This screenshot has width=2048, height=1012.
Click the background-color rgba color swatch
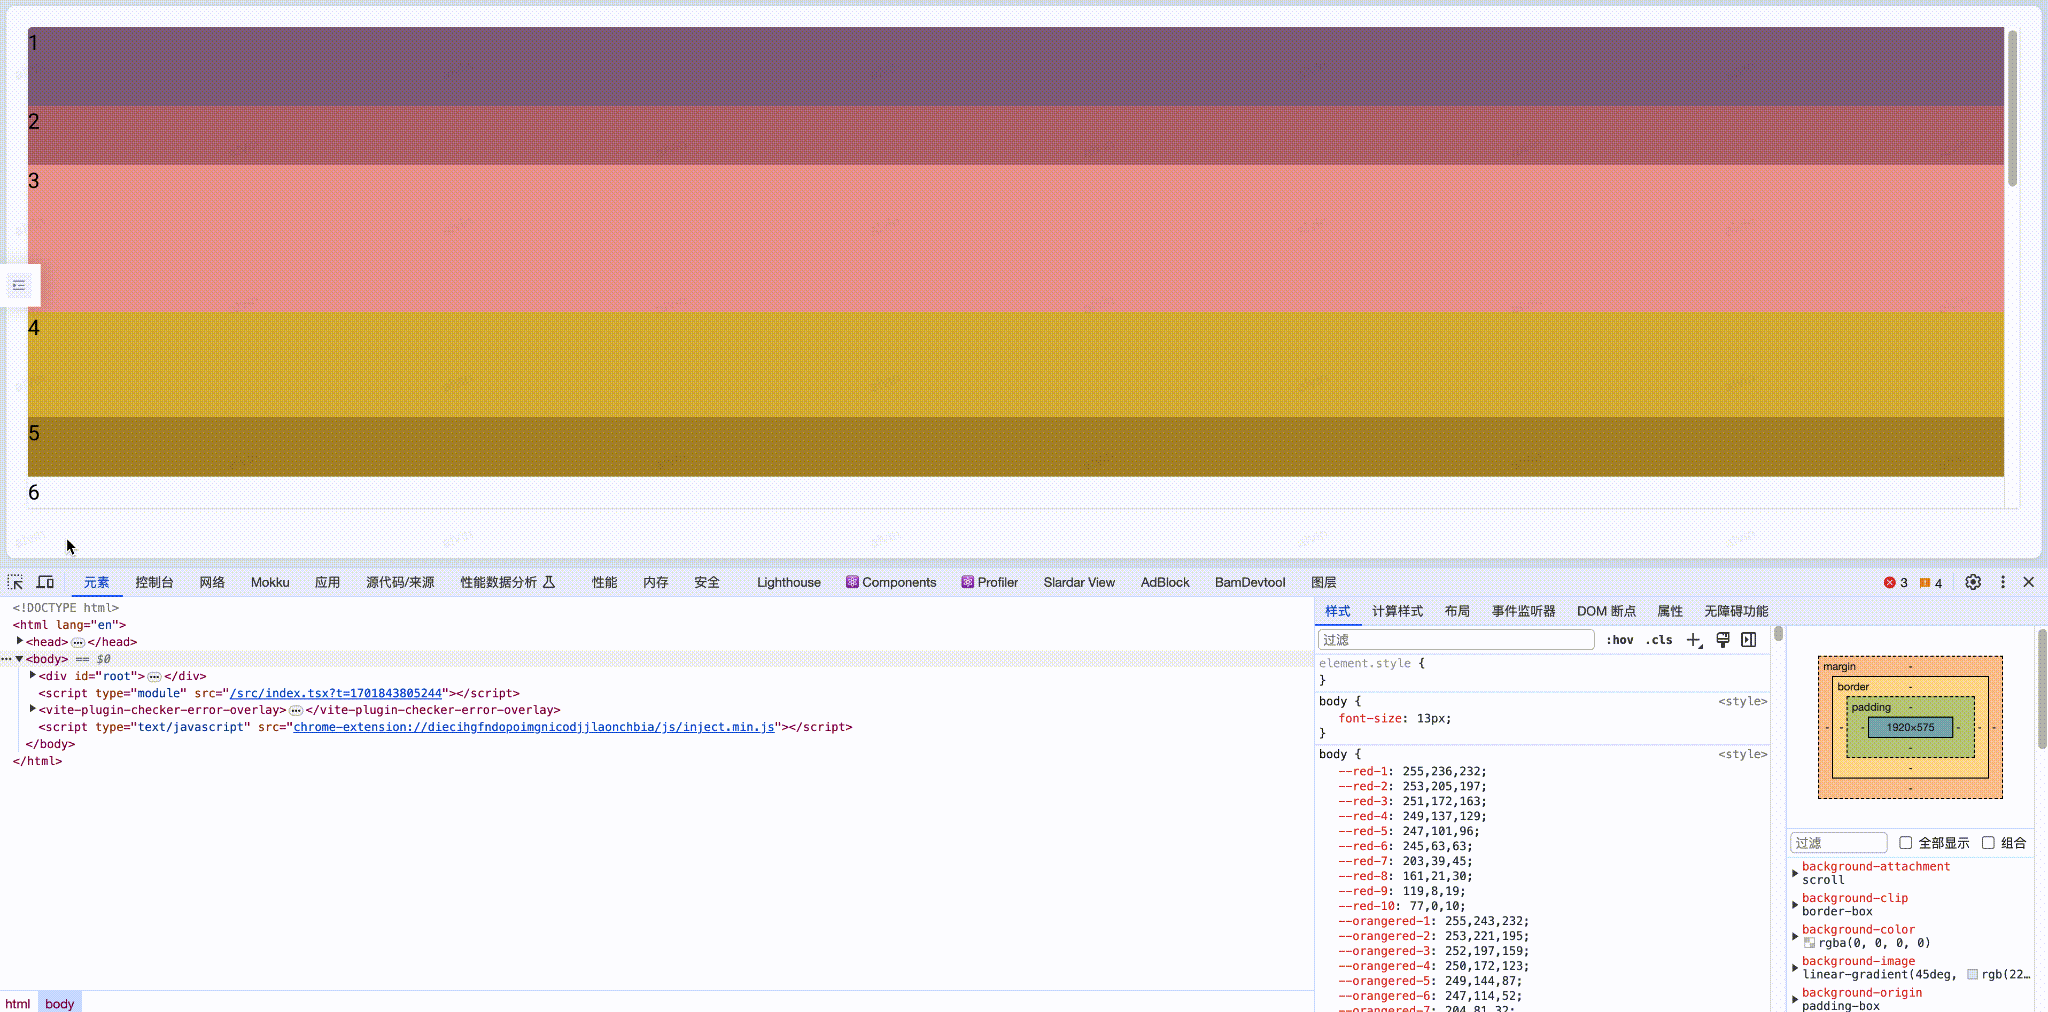click(1809, 943)
